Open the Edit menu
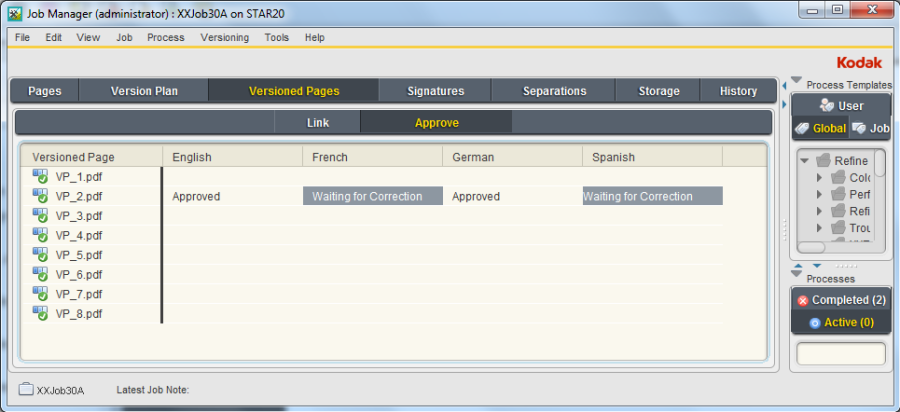Screen dimensions: 900x412 [54, 37]
